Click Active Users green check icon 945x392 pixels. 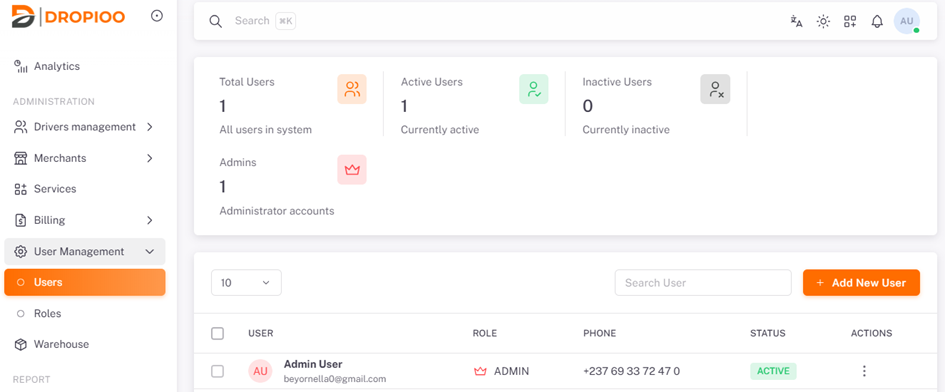point(534,89)
